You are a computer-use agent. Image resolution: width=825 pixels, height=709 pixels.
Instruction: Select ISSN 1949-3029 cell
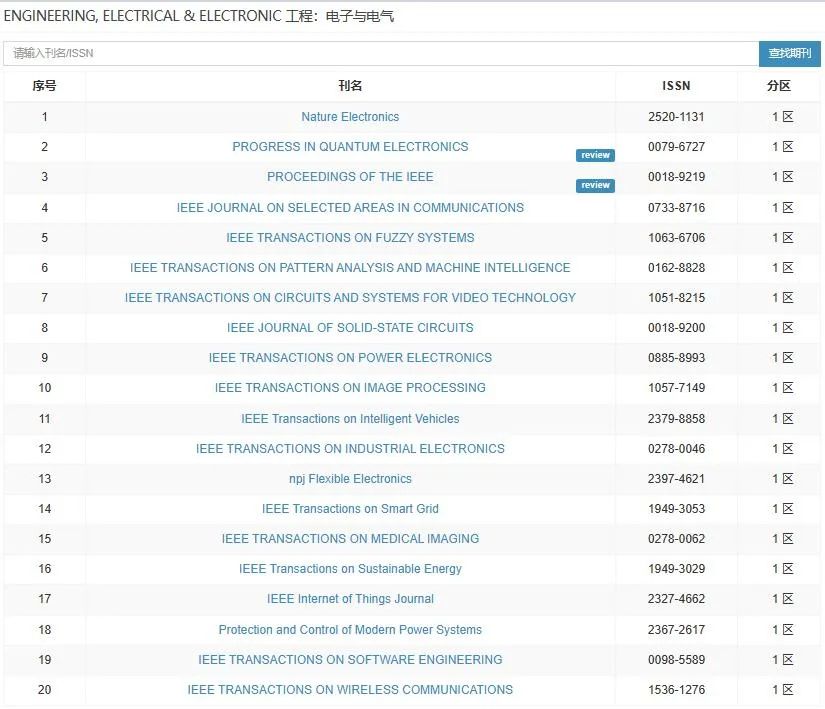[x=676, y=569]
